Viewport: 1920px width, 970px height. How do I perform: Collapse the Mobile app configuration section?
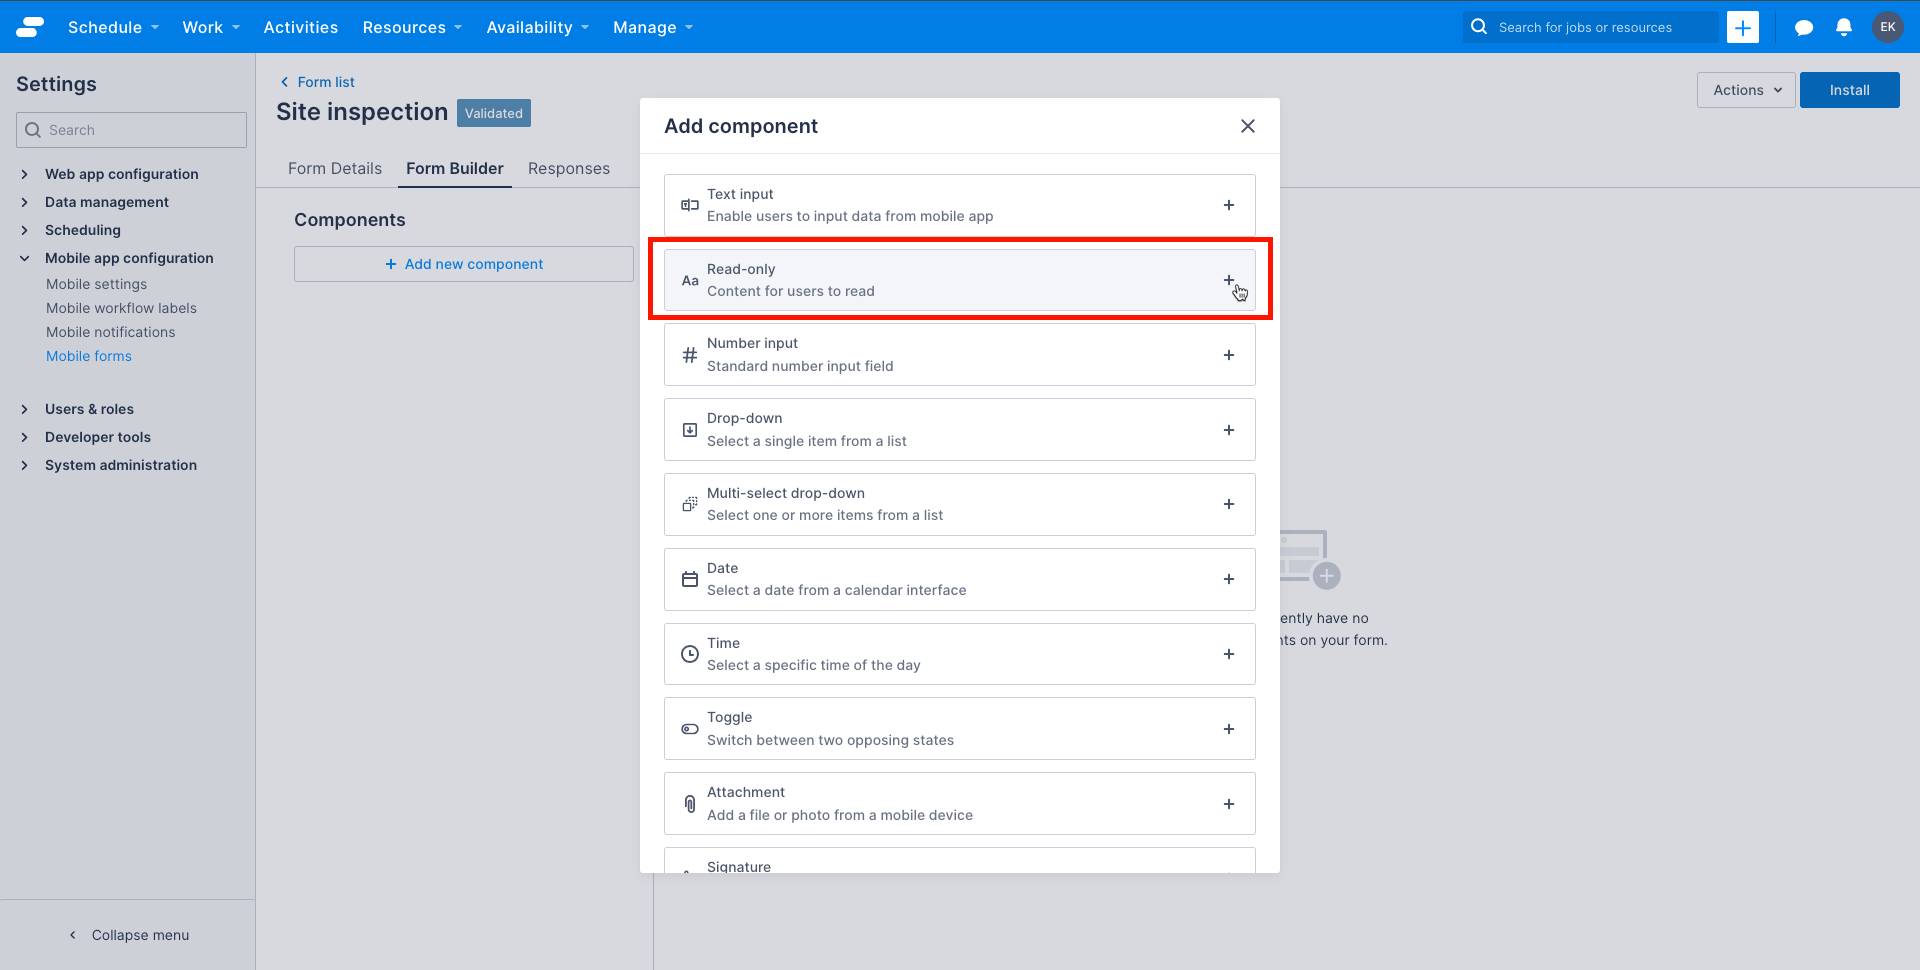pos(128,258)
